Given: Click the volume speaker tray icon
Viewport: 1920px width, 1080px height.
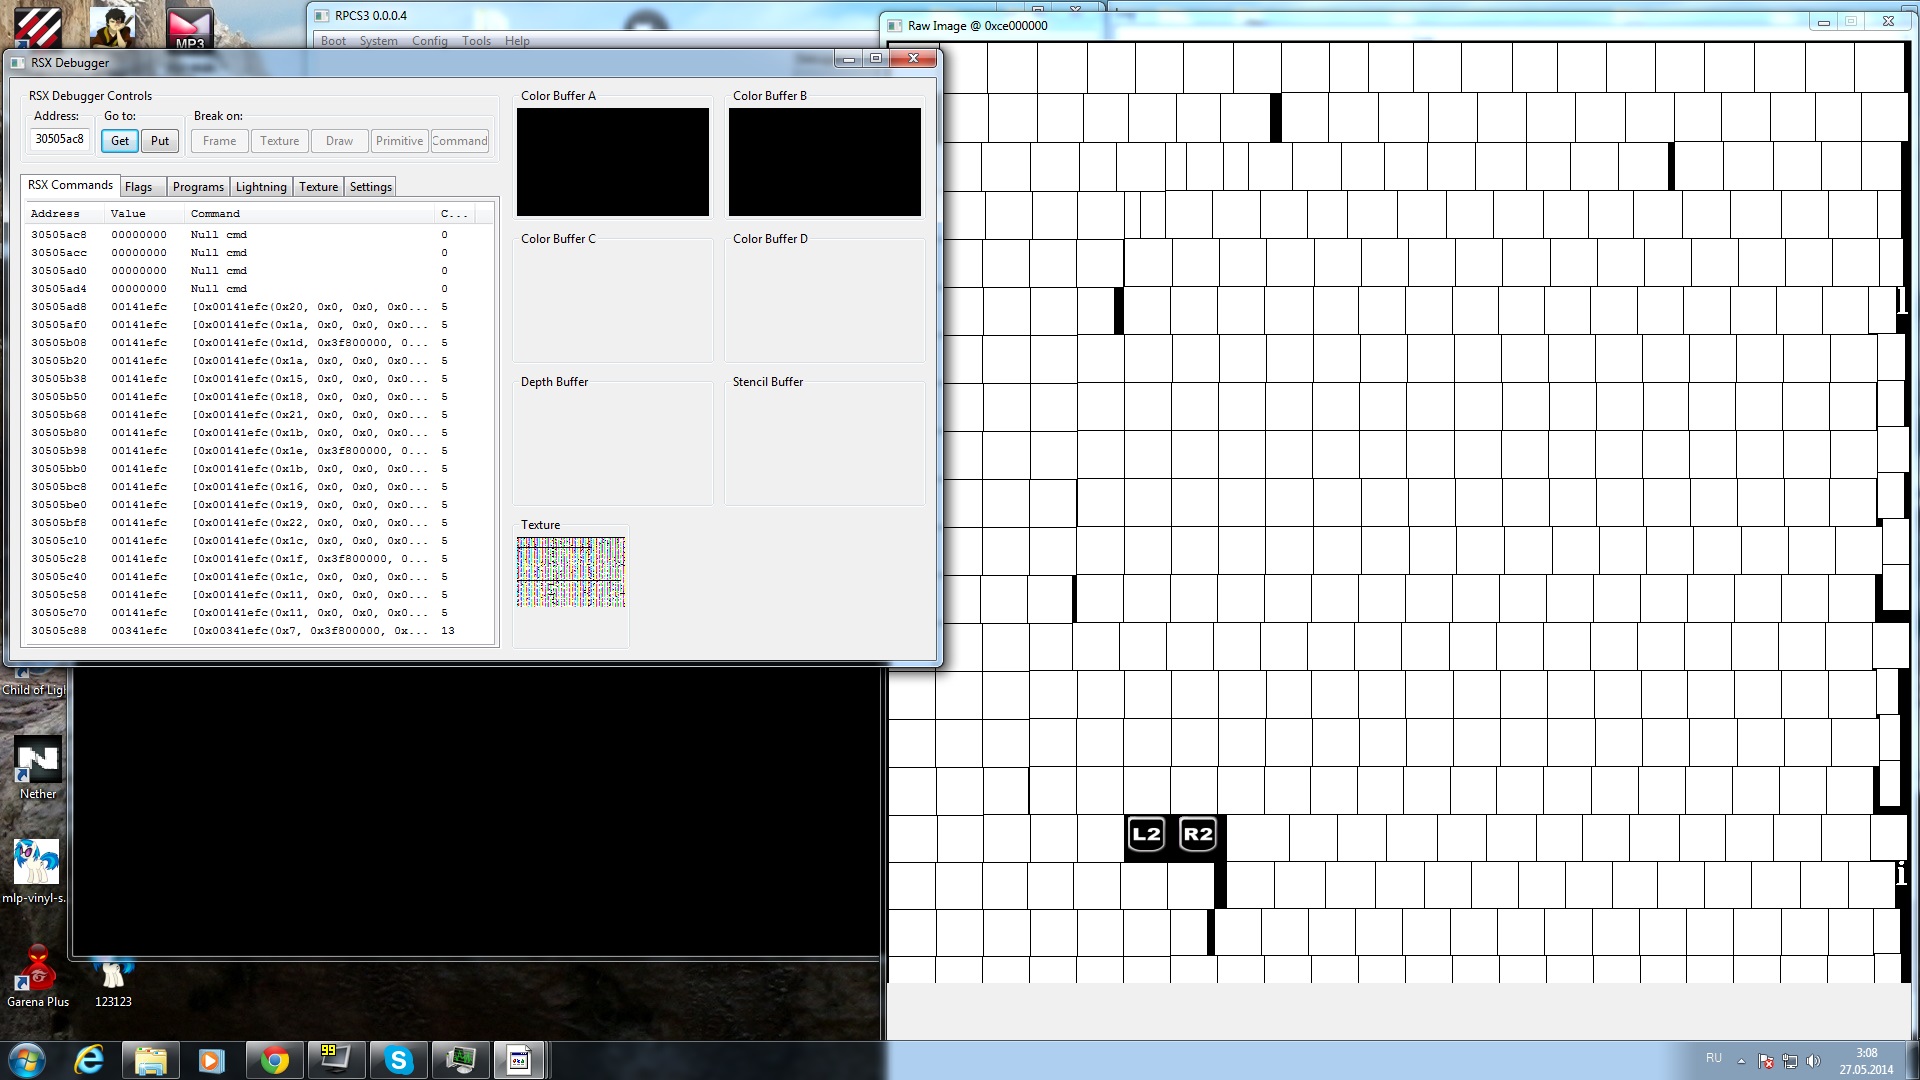Looking at the screenshot, I should [x=1813, y=1061].
